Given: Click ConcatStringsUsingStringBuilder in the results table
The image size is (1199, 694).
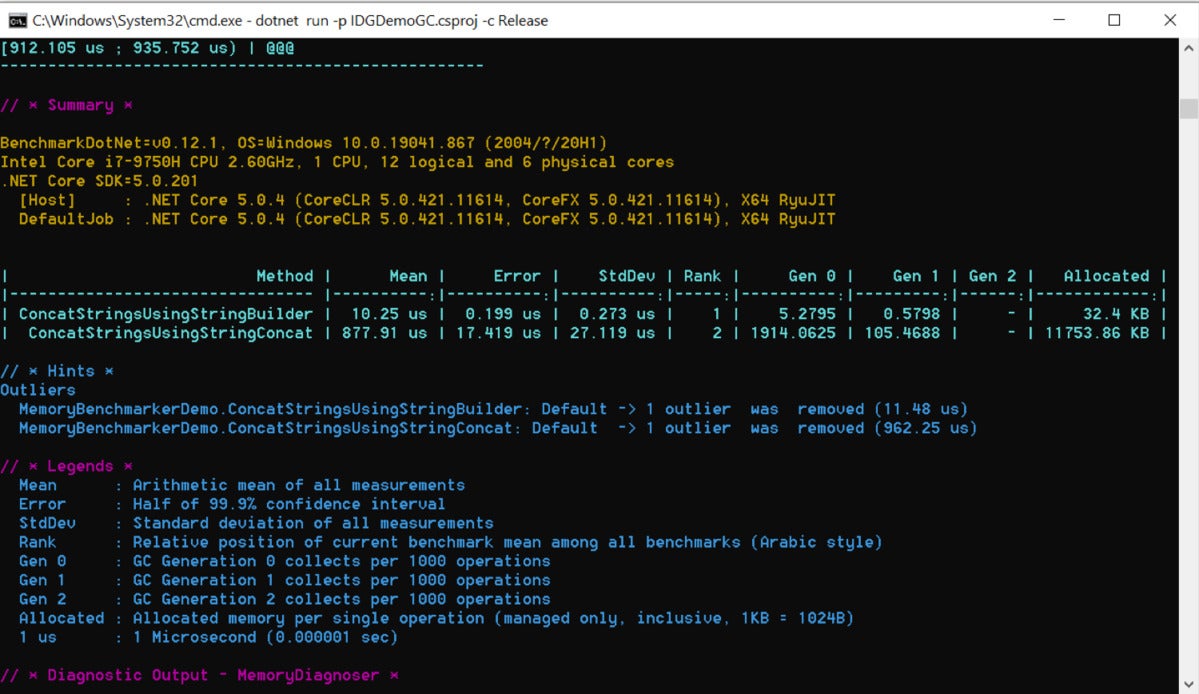Looking at the screenshot, I should point(166,314).
